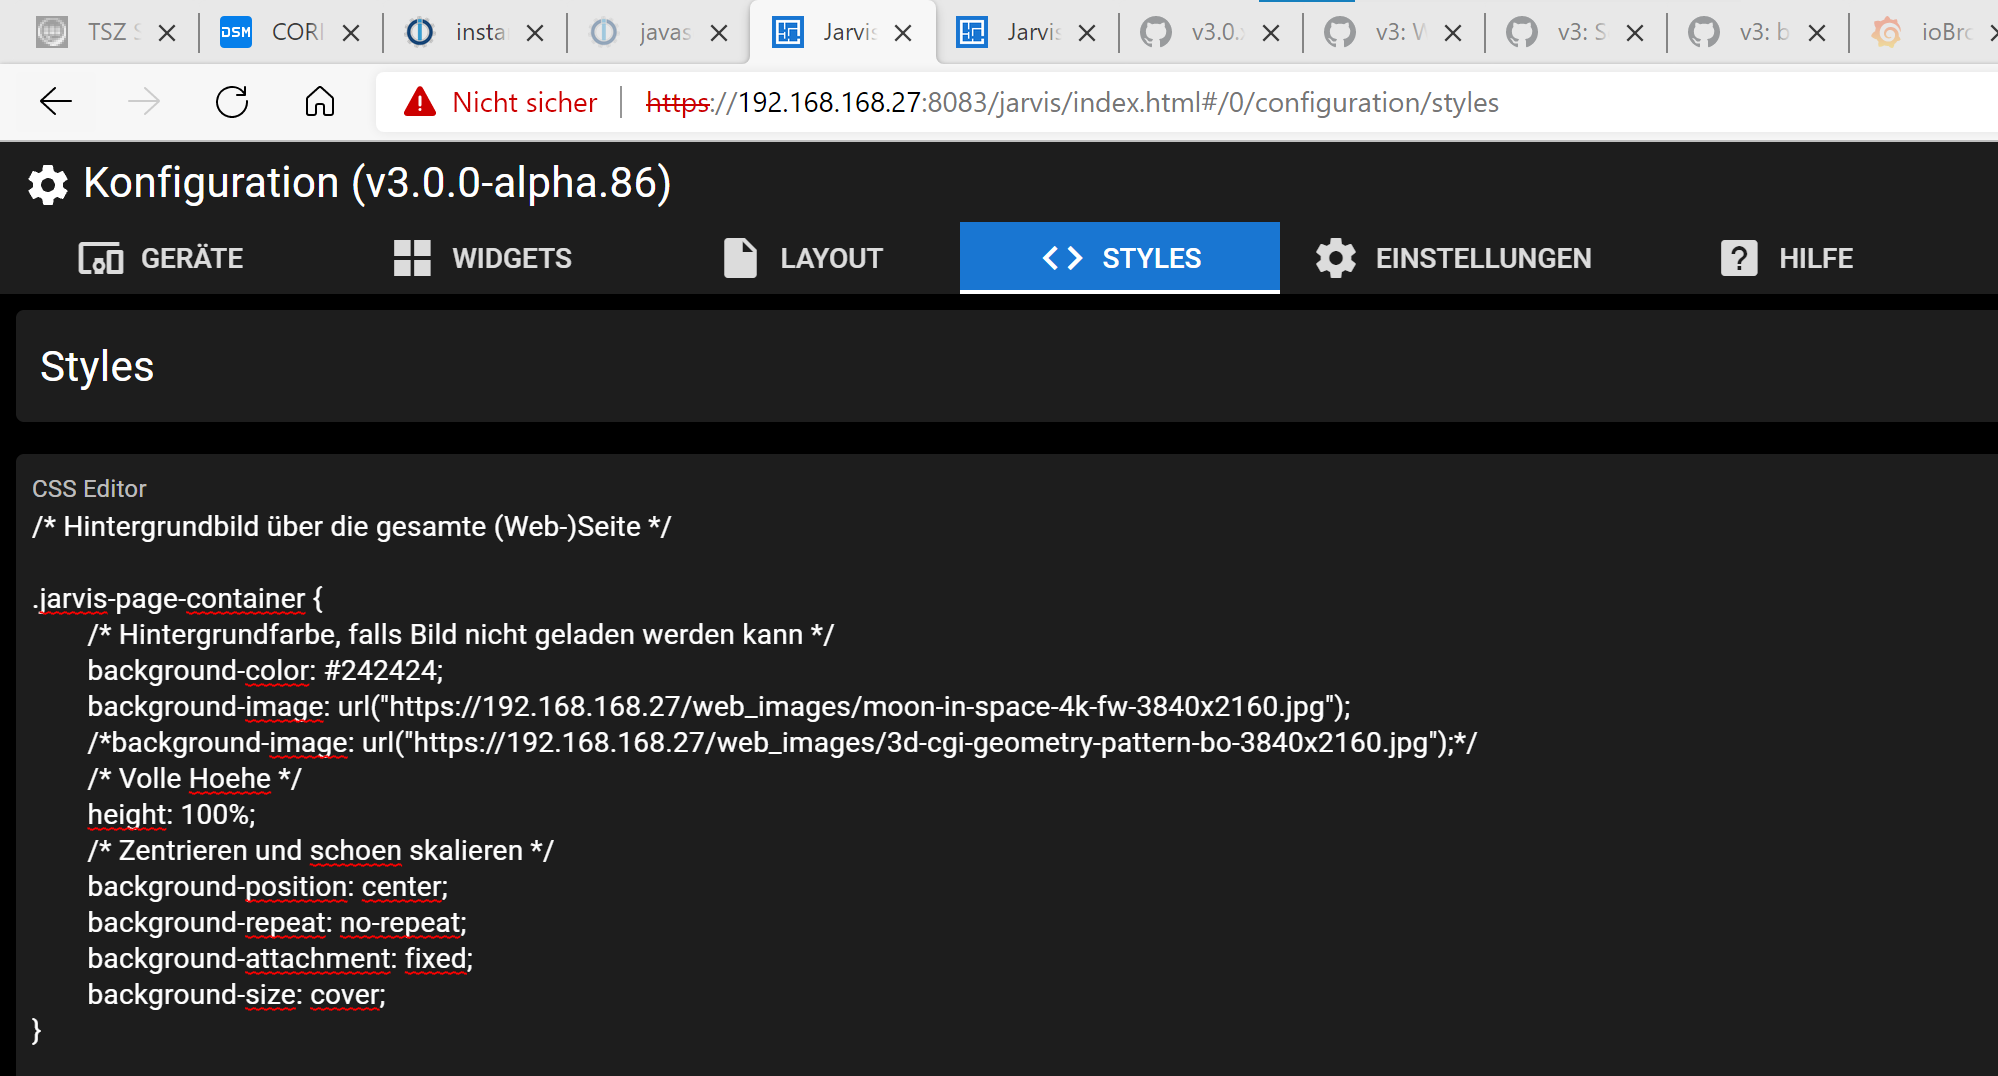The height and width of the screenshot is (1076, 1998).
Task: Close the v3: S GitHub tab
Action: pos(1635,33)
